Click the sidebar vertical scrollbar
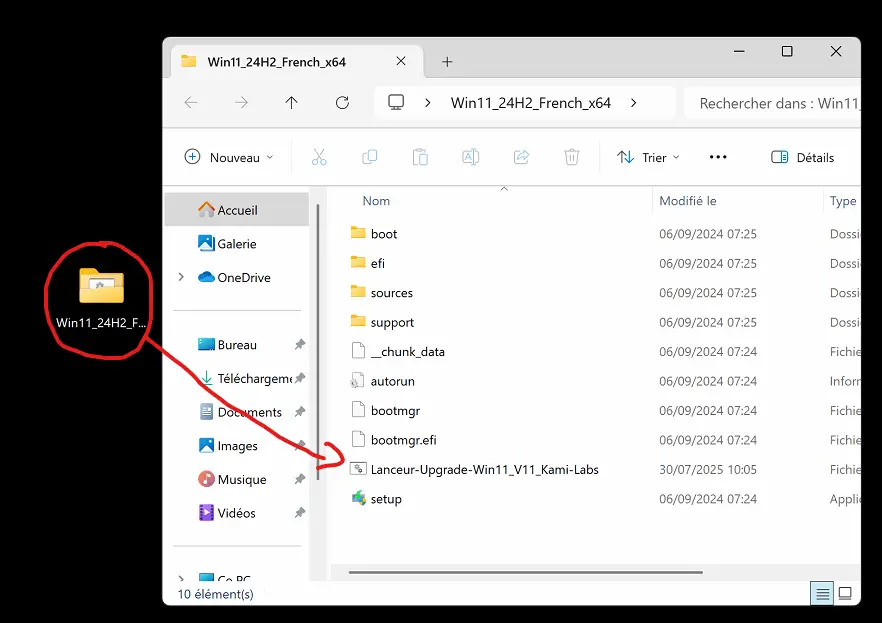882x623 pixels. click(318, 341)
